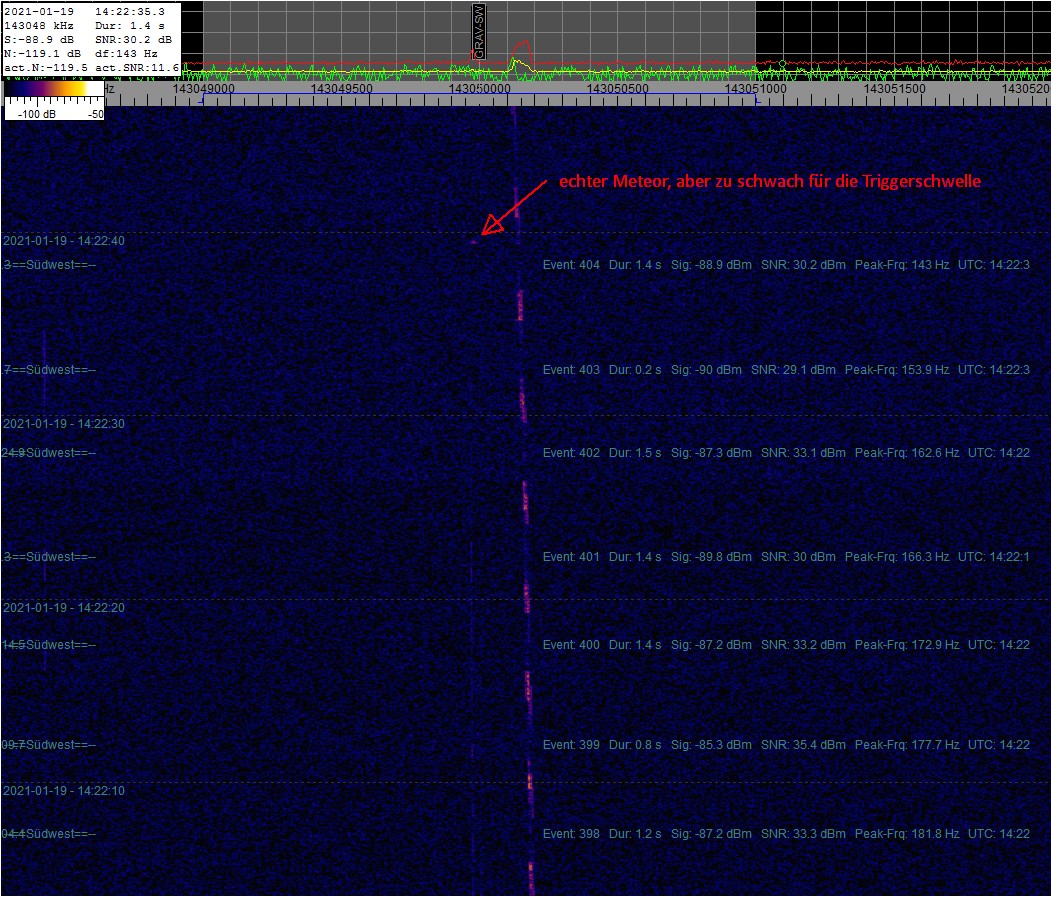Screen dimensions: 1051x897
Task: Select the 143049000 frequency axis tick
Action: tap(203, 89)
